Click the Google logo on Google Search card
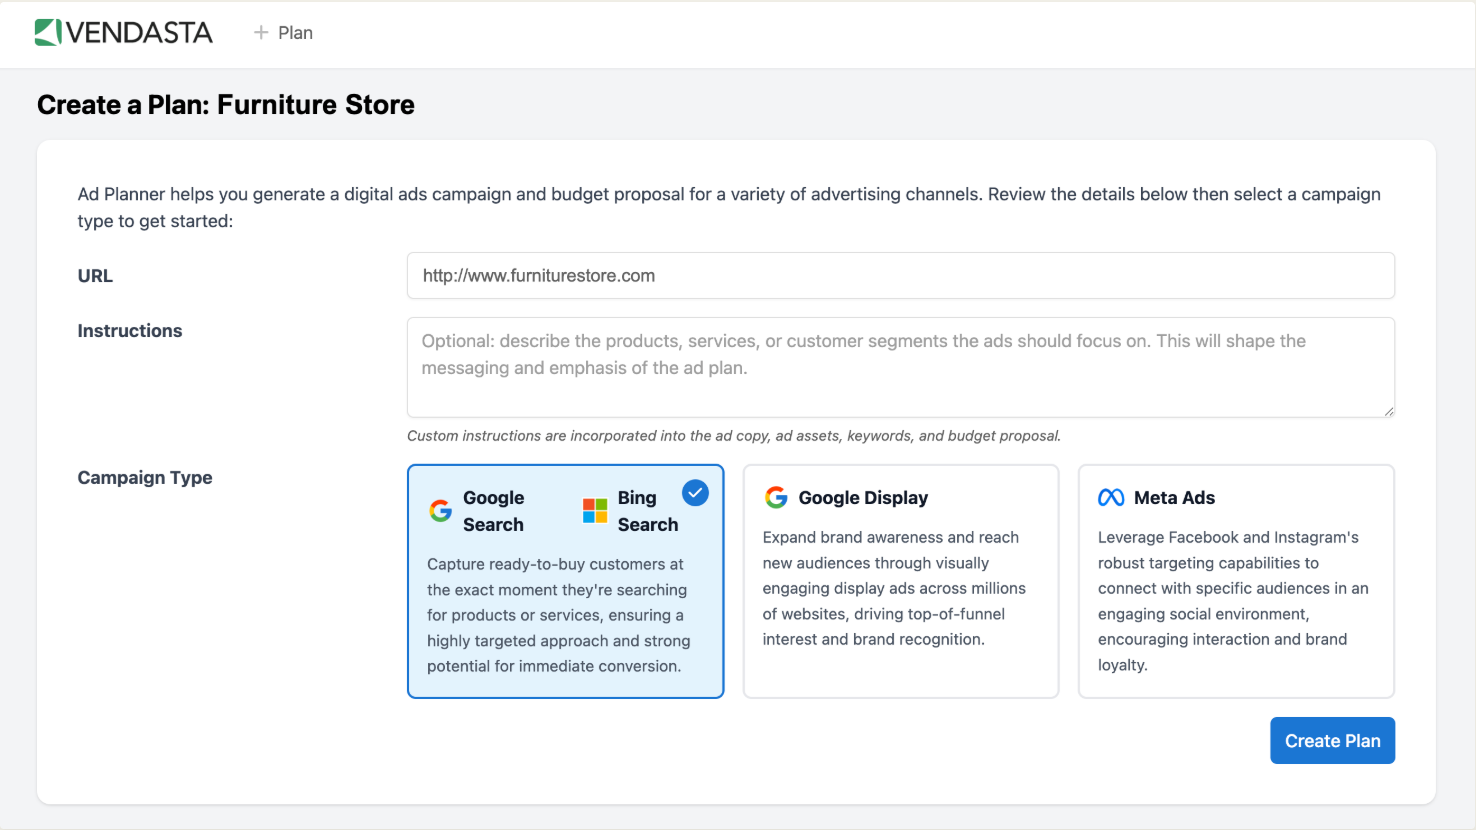This screenshot has height=830, width=1476. pyautogui.click(x=441, y=511)
